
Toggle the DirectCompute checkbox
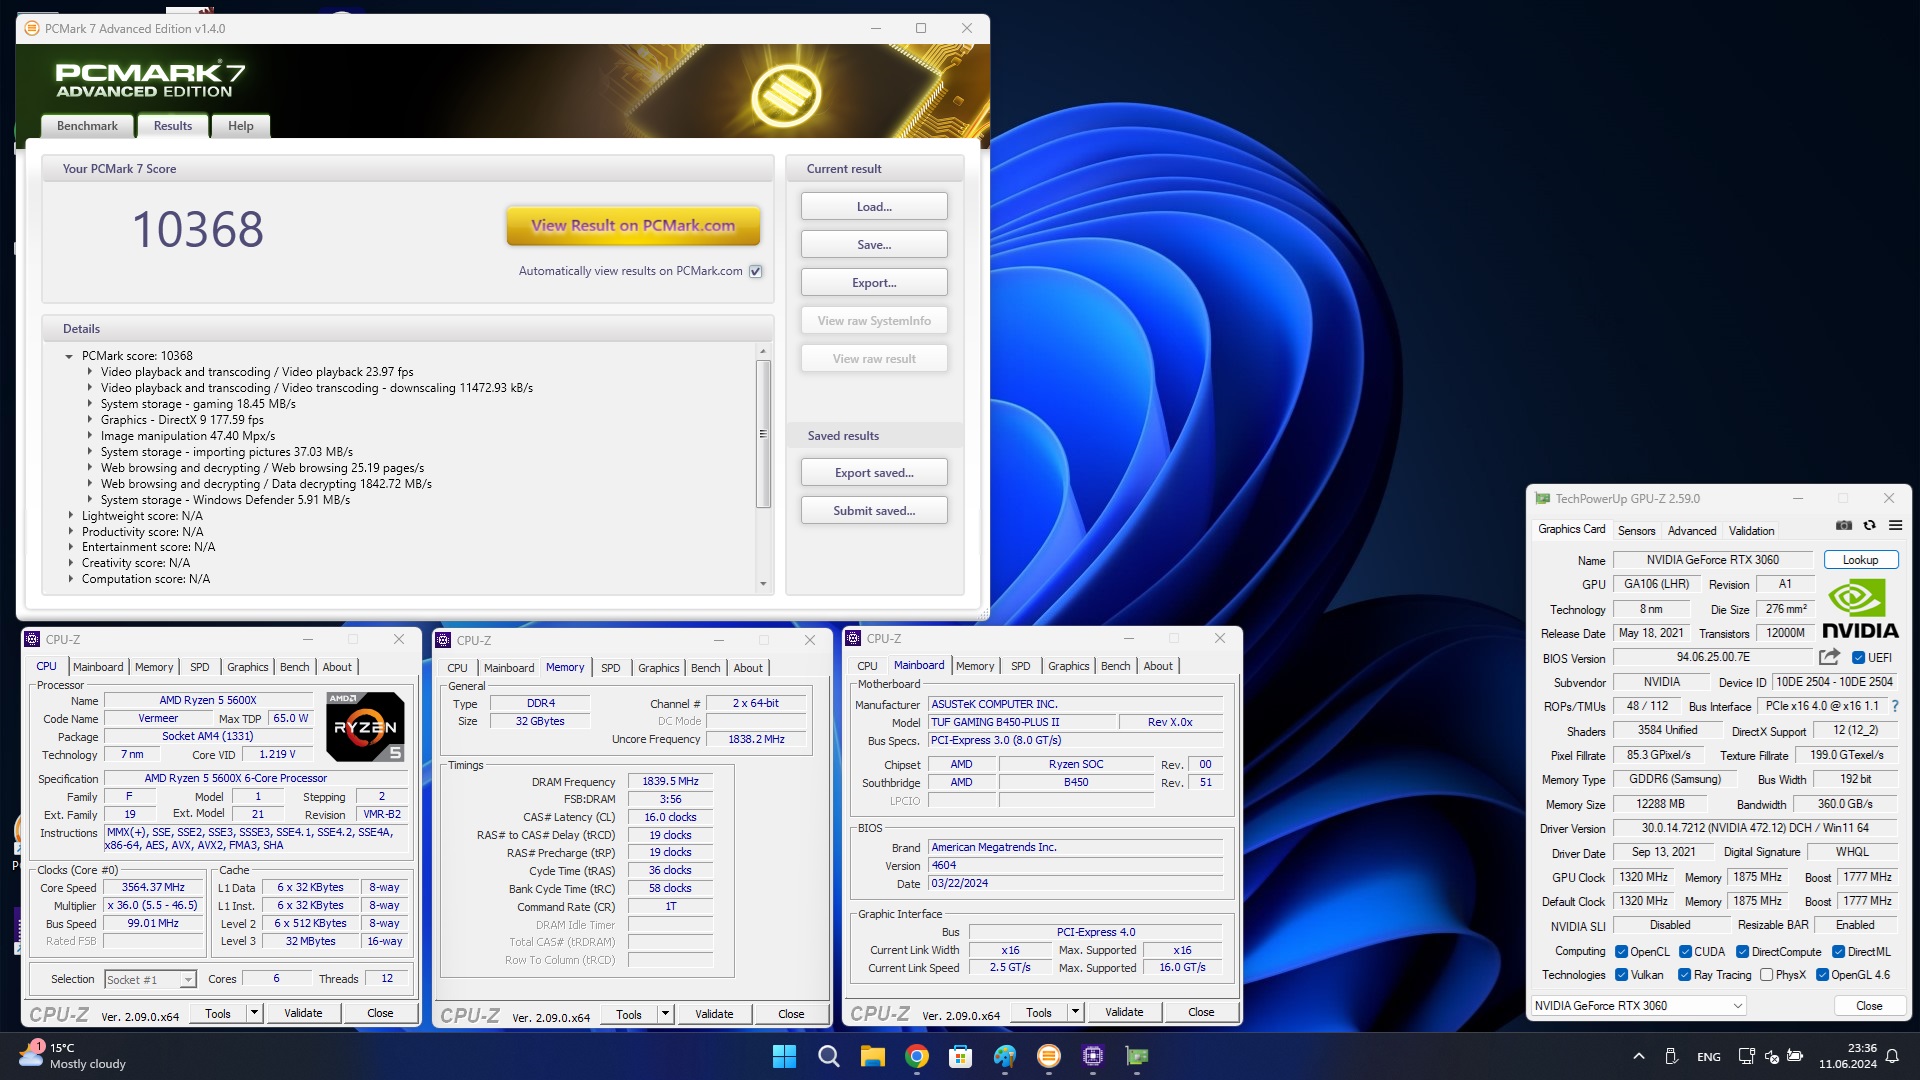(1743, 952)
